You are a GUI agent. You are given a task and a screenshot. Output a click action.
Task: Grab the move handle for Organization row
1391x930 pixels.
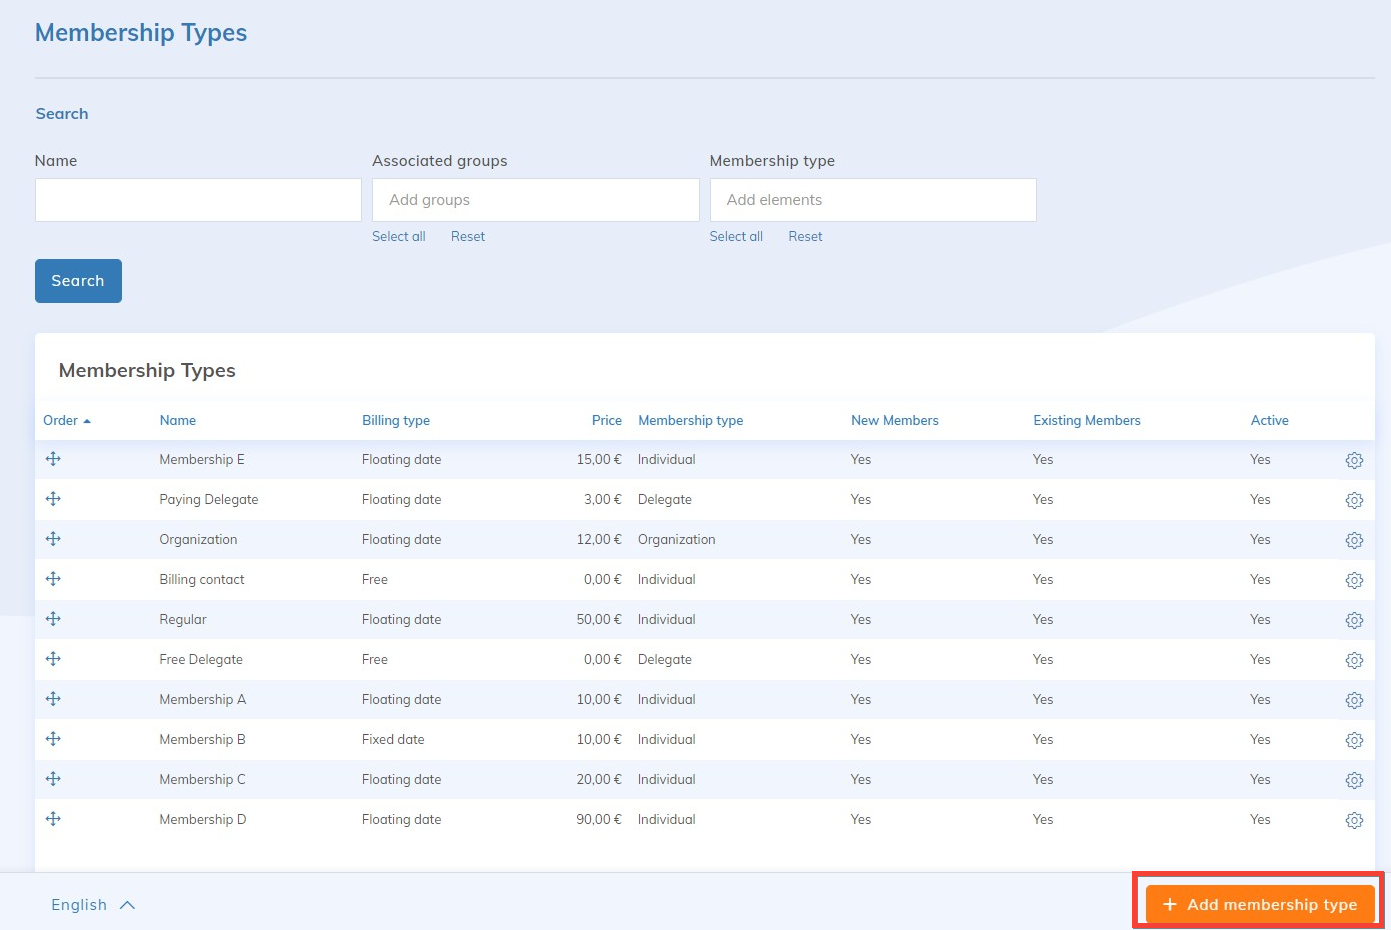pos(53,539)
